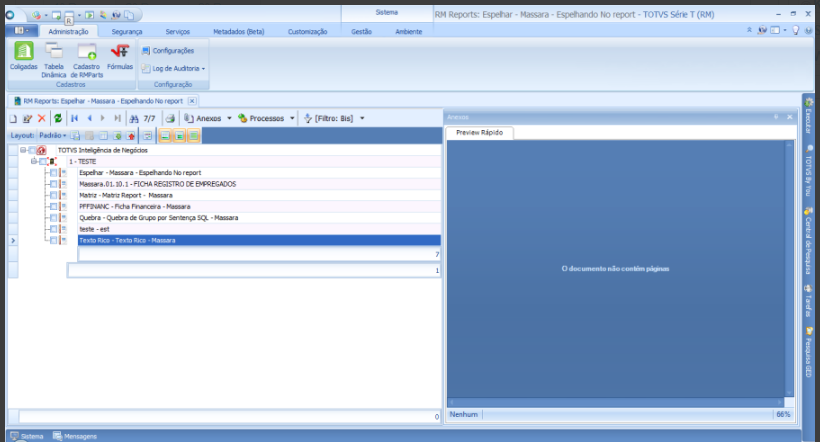Toggle the third highlighted orange panel button
The image size is (820, 442).
(193, 136)
